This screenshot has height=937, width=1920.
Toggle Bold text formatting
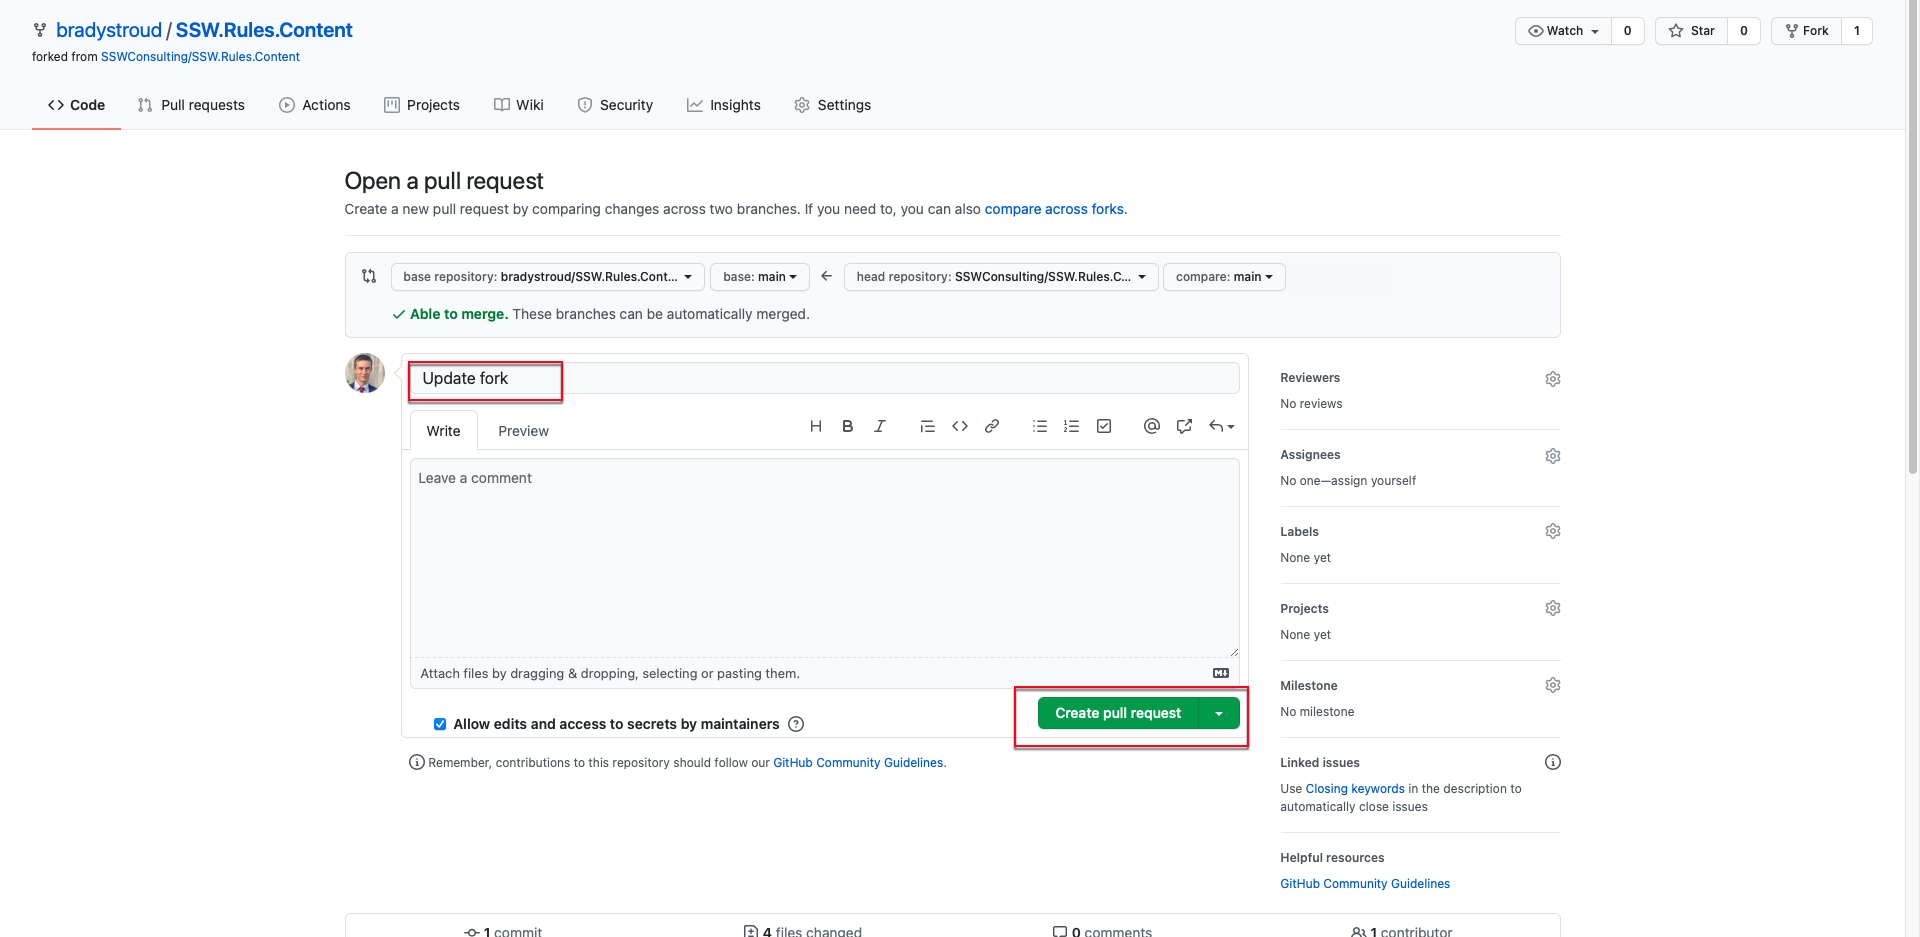coord(848,426)
